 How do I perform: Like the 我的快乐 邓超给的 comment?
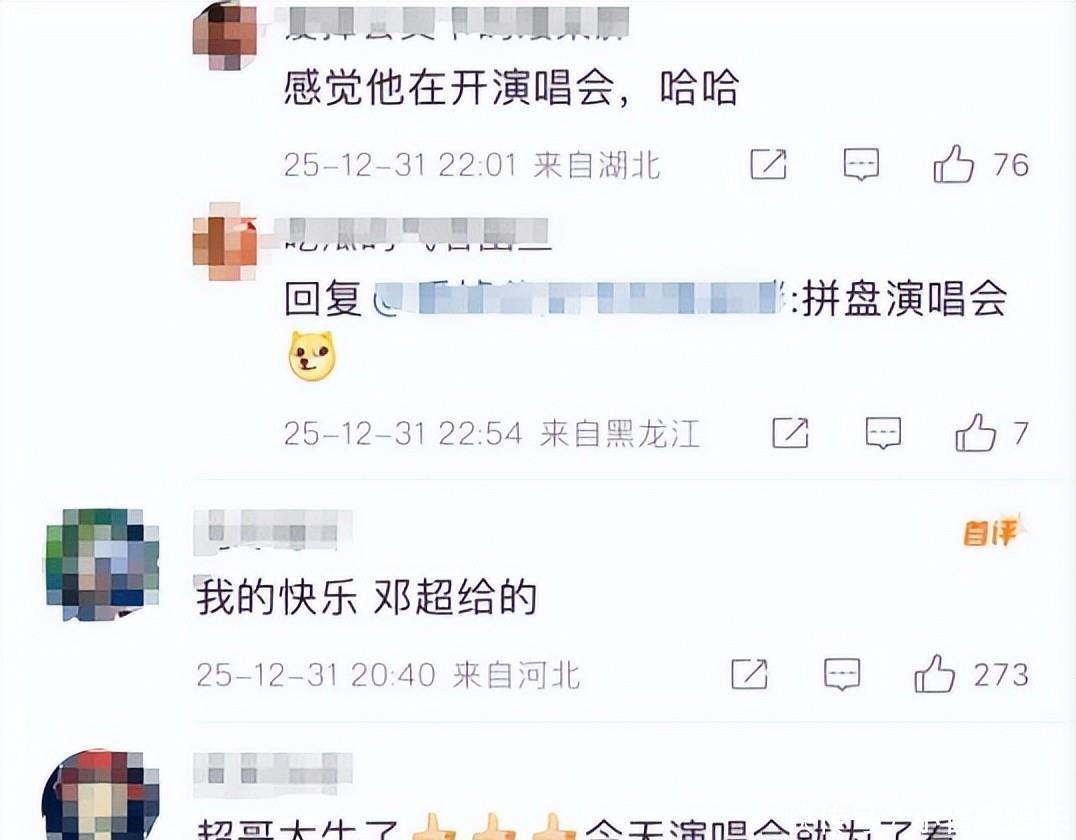point(934,673)
